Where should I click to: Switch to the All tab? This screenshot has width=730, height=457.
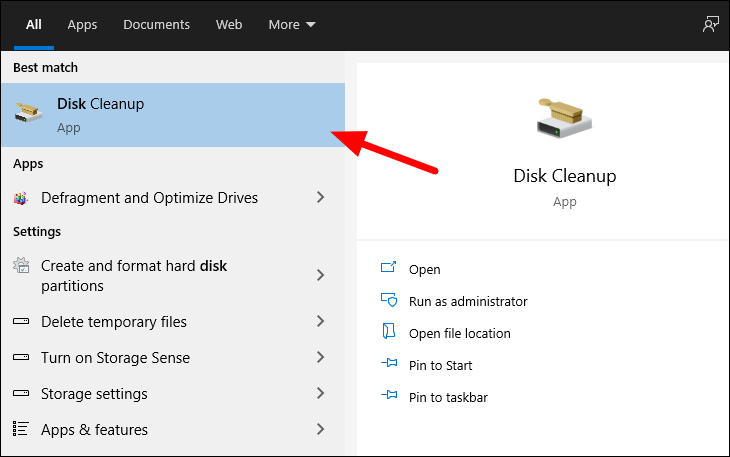coord(34,24)
